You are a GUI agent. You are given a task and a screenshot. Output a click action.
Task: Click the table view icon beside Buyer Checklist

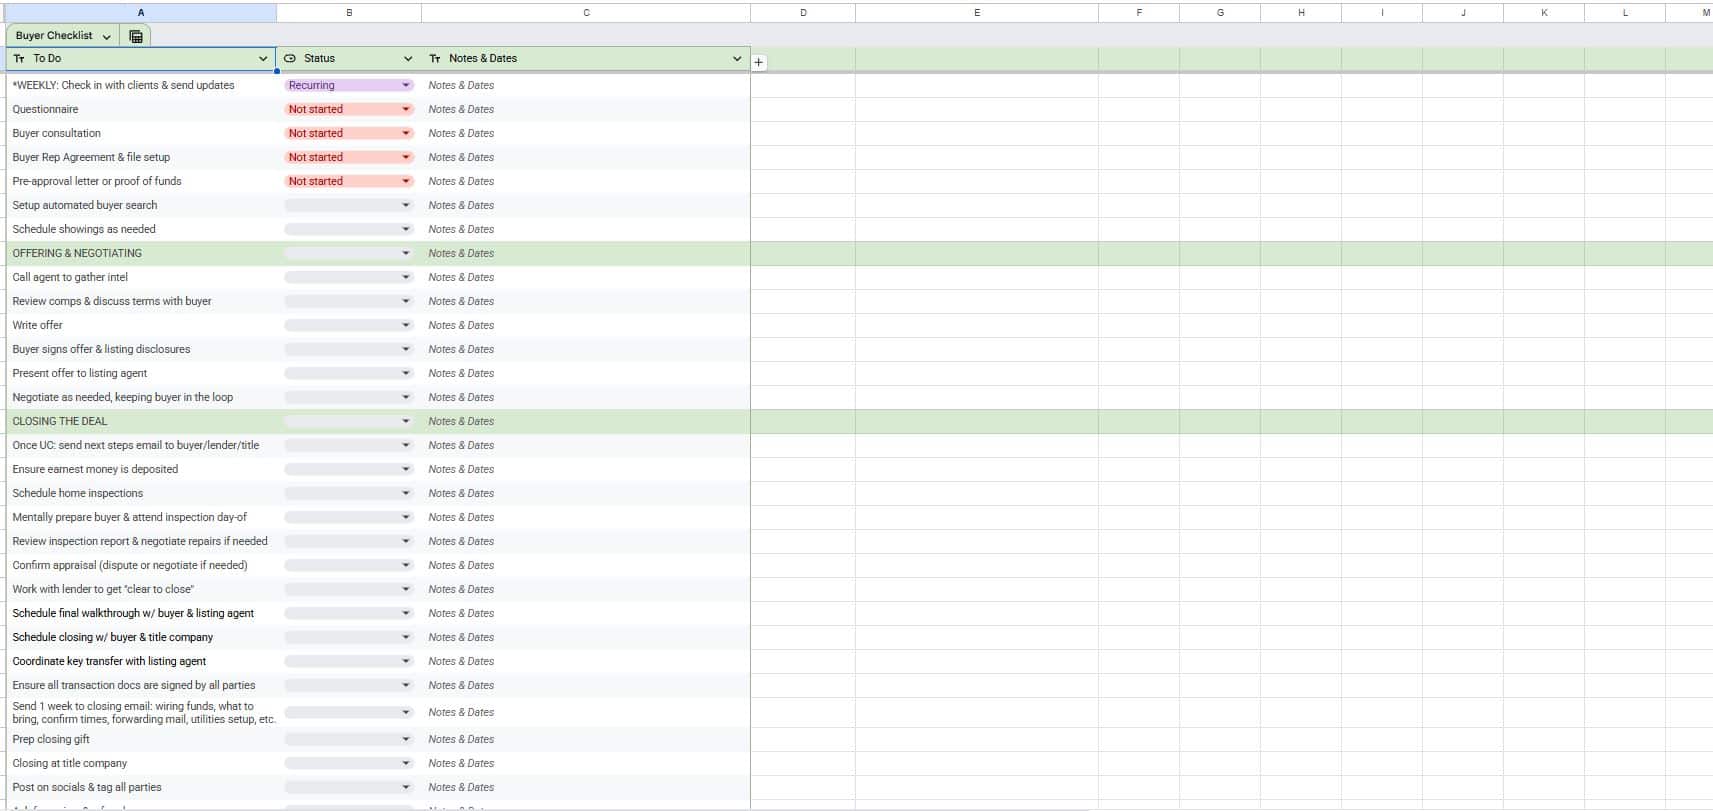[x=136, y=36]
